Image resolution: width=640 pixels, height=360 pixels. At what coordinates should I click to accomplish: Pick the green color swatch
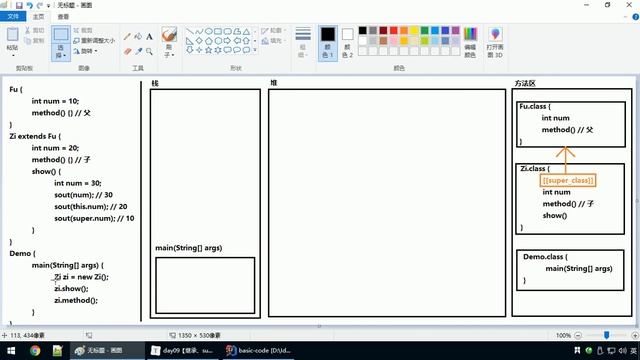click(424, 30)
